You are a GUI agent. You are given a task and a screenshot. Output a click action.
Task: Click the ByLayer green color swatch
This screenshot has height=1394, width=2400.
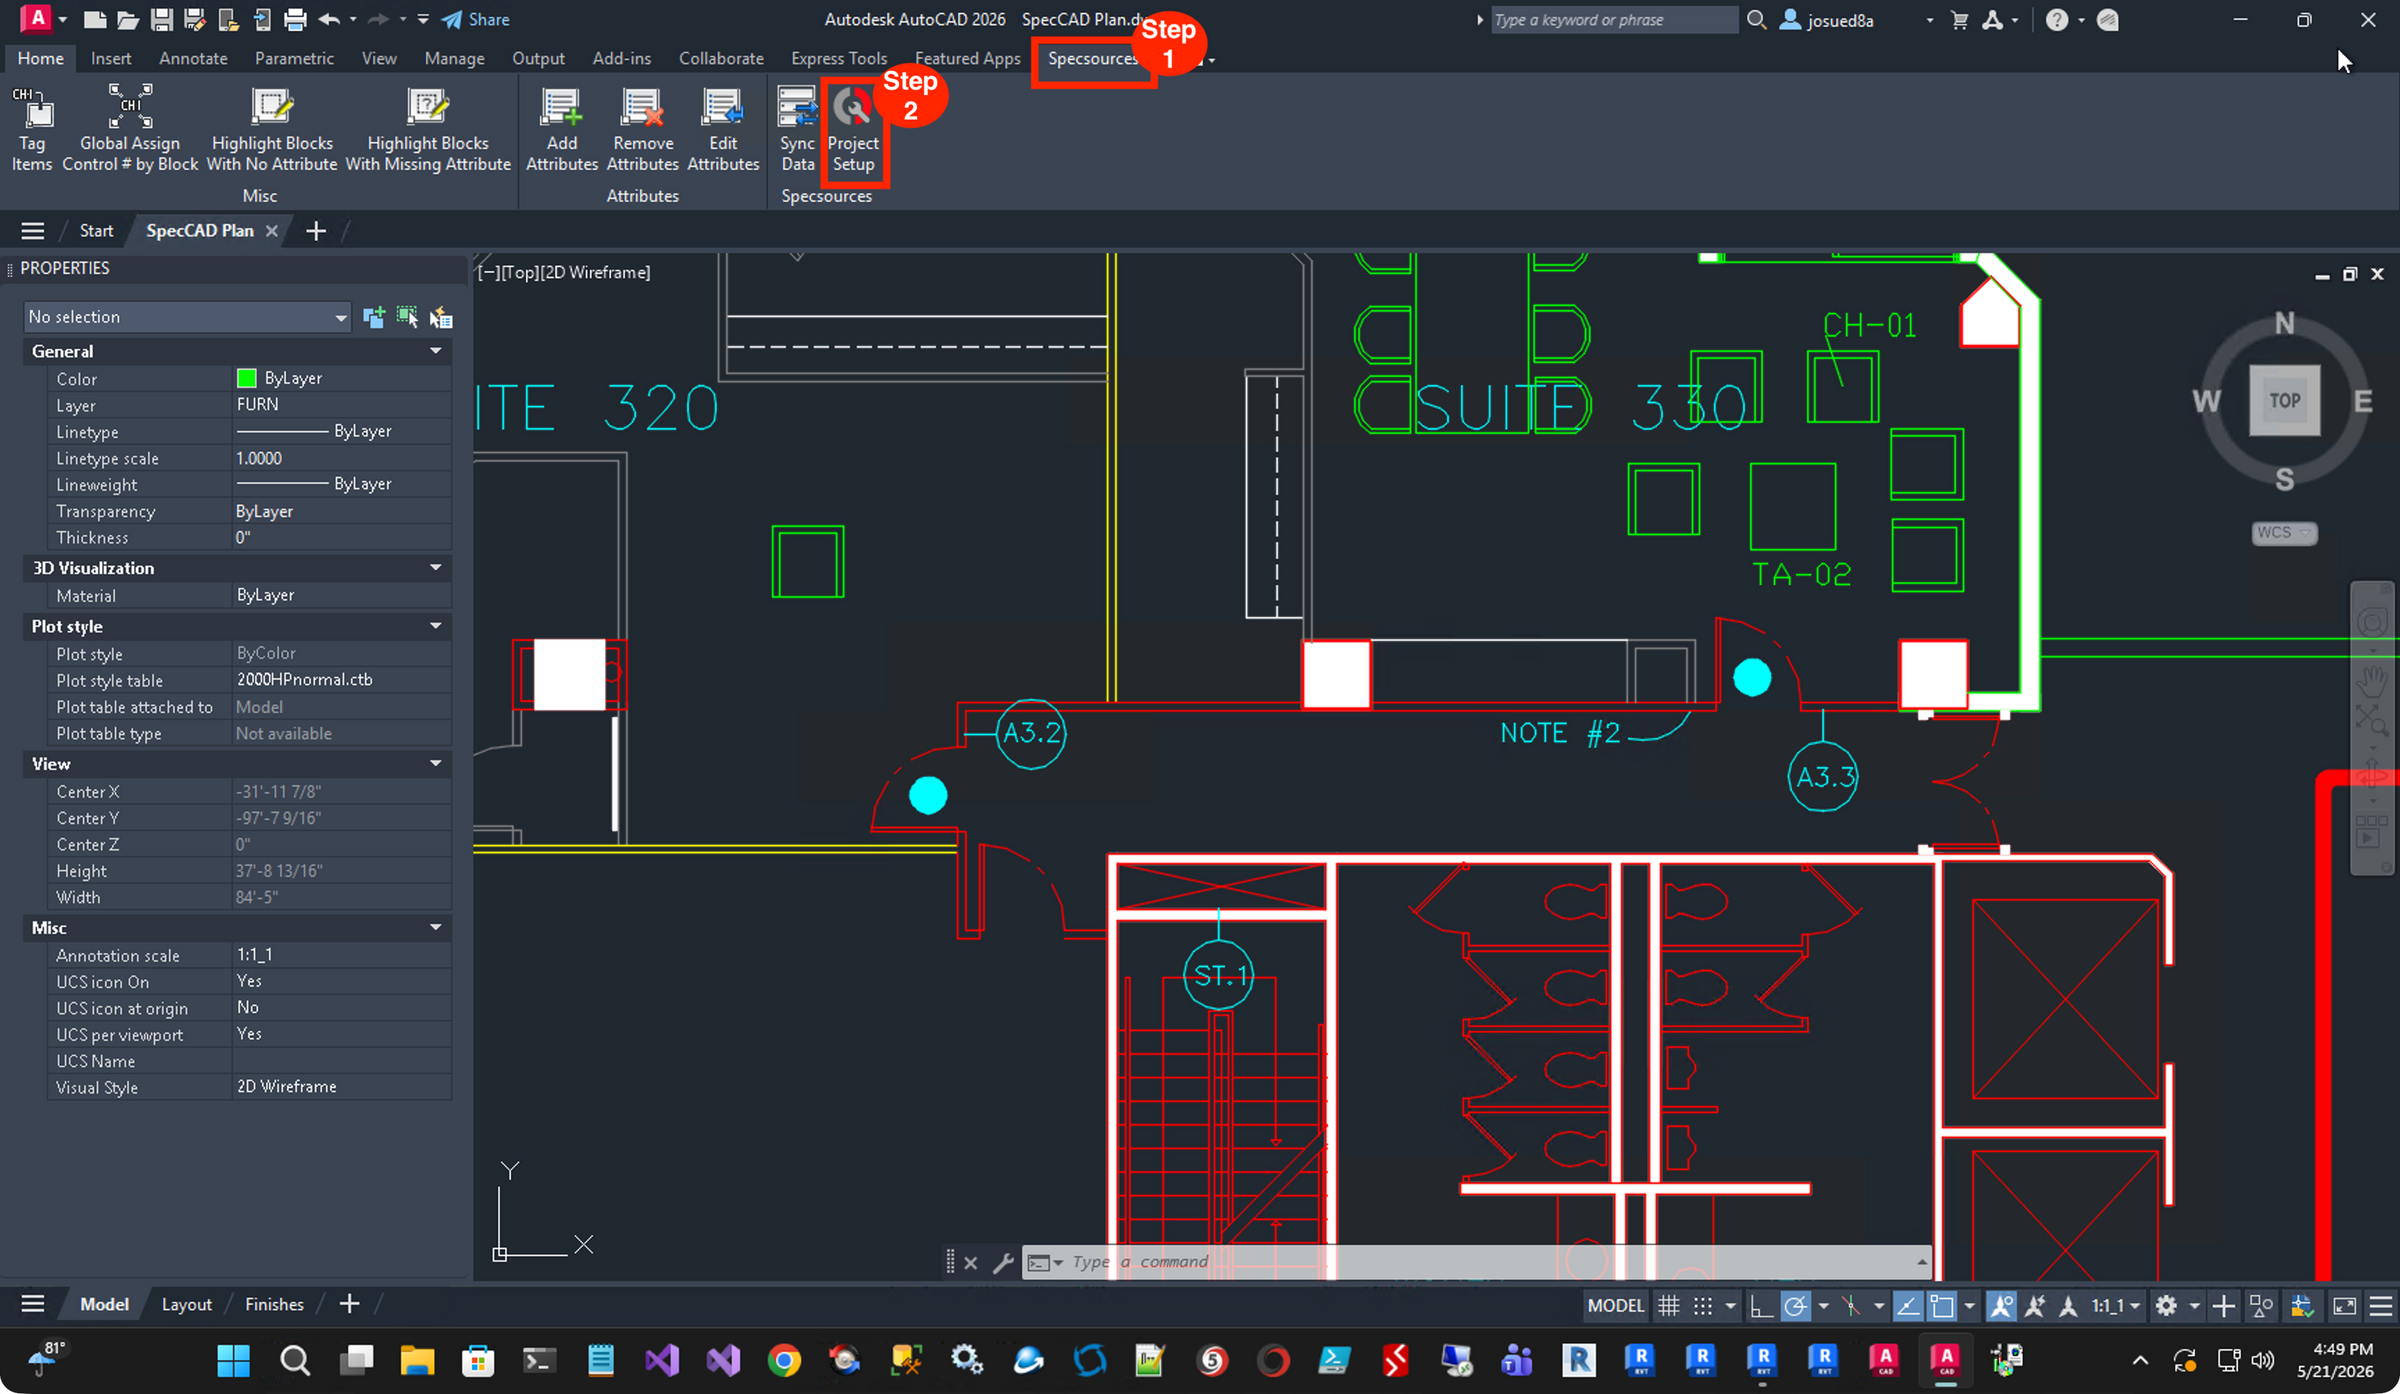click(246, 378)
